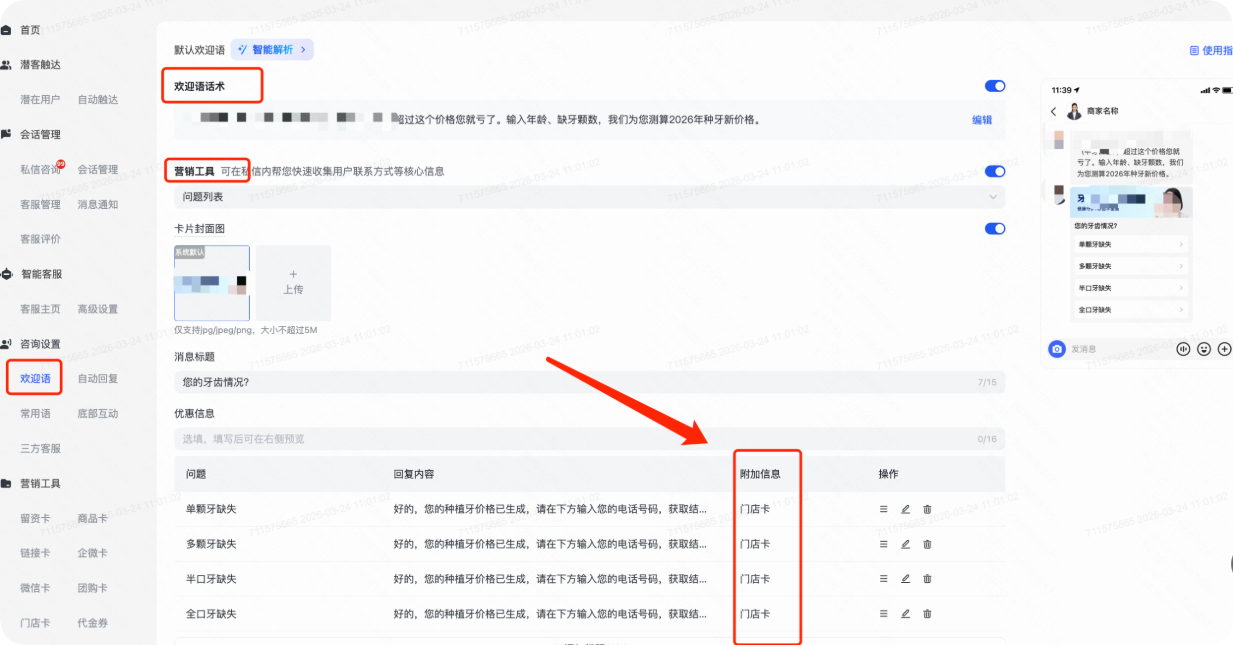This screenshot has height=645, width=1233.
Task: Open 潜在用户 in the sidebar
Action: pos(40,99)
